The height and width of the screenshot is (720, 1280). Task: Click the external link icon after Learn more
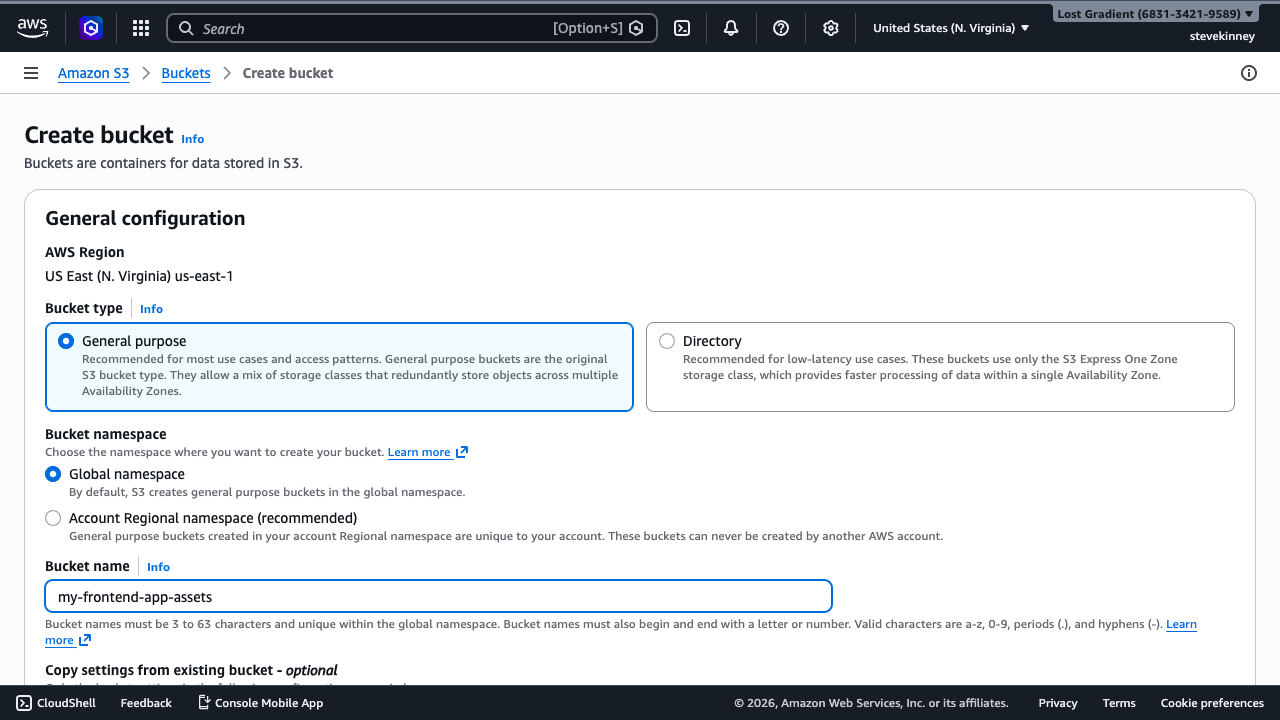coord(462,452)
